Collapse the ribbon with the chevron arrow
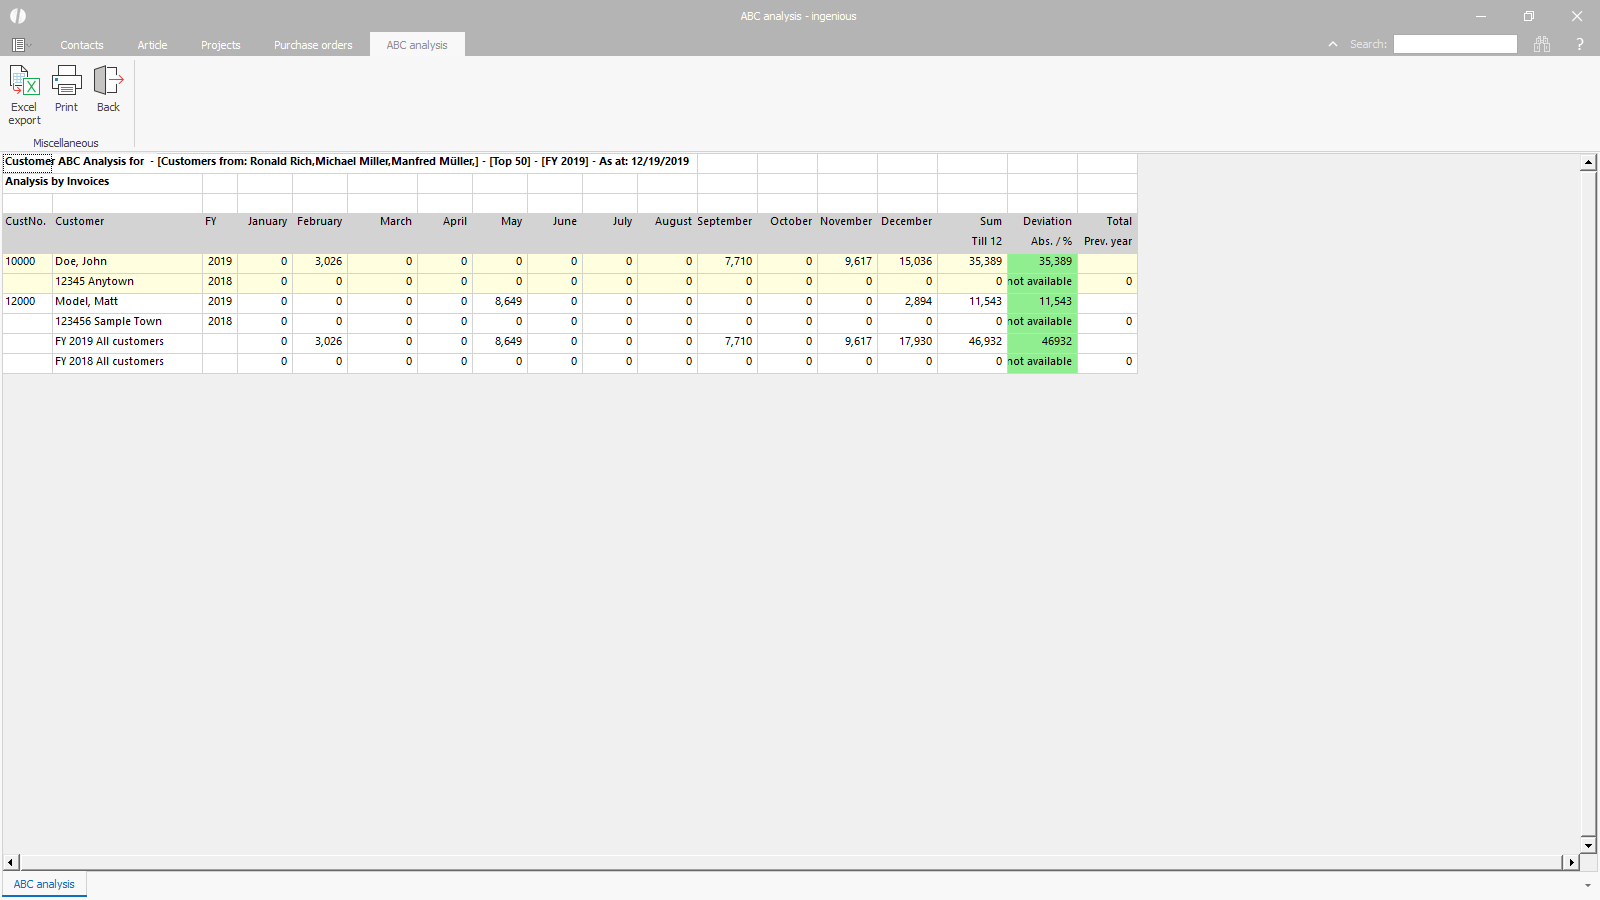Screen dimensions: 1600x900 click(1332, 44)
